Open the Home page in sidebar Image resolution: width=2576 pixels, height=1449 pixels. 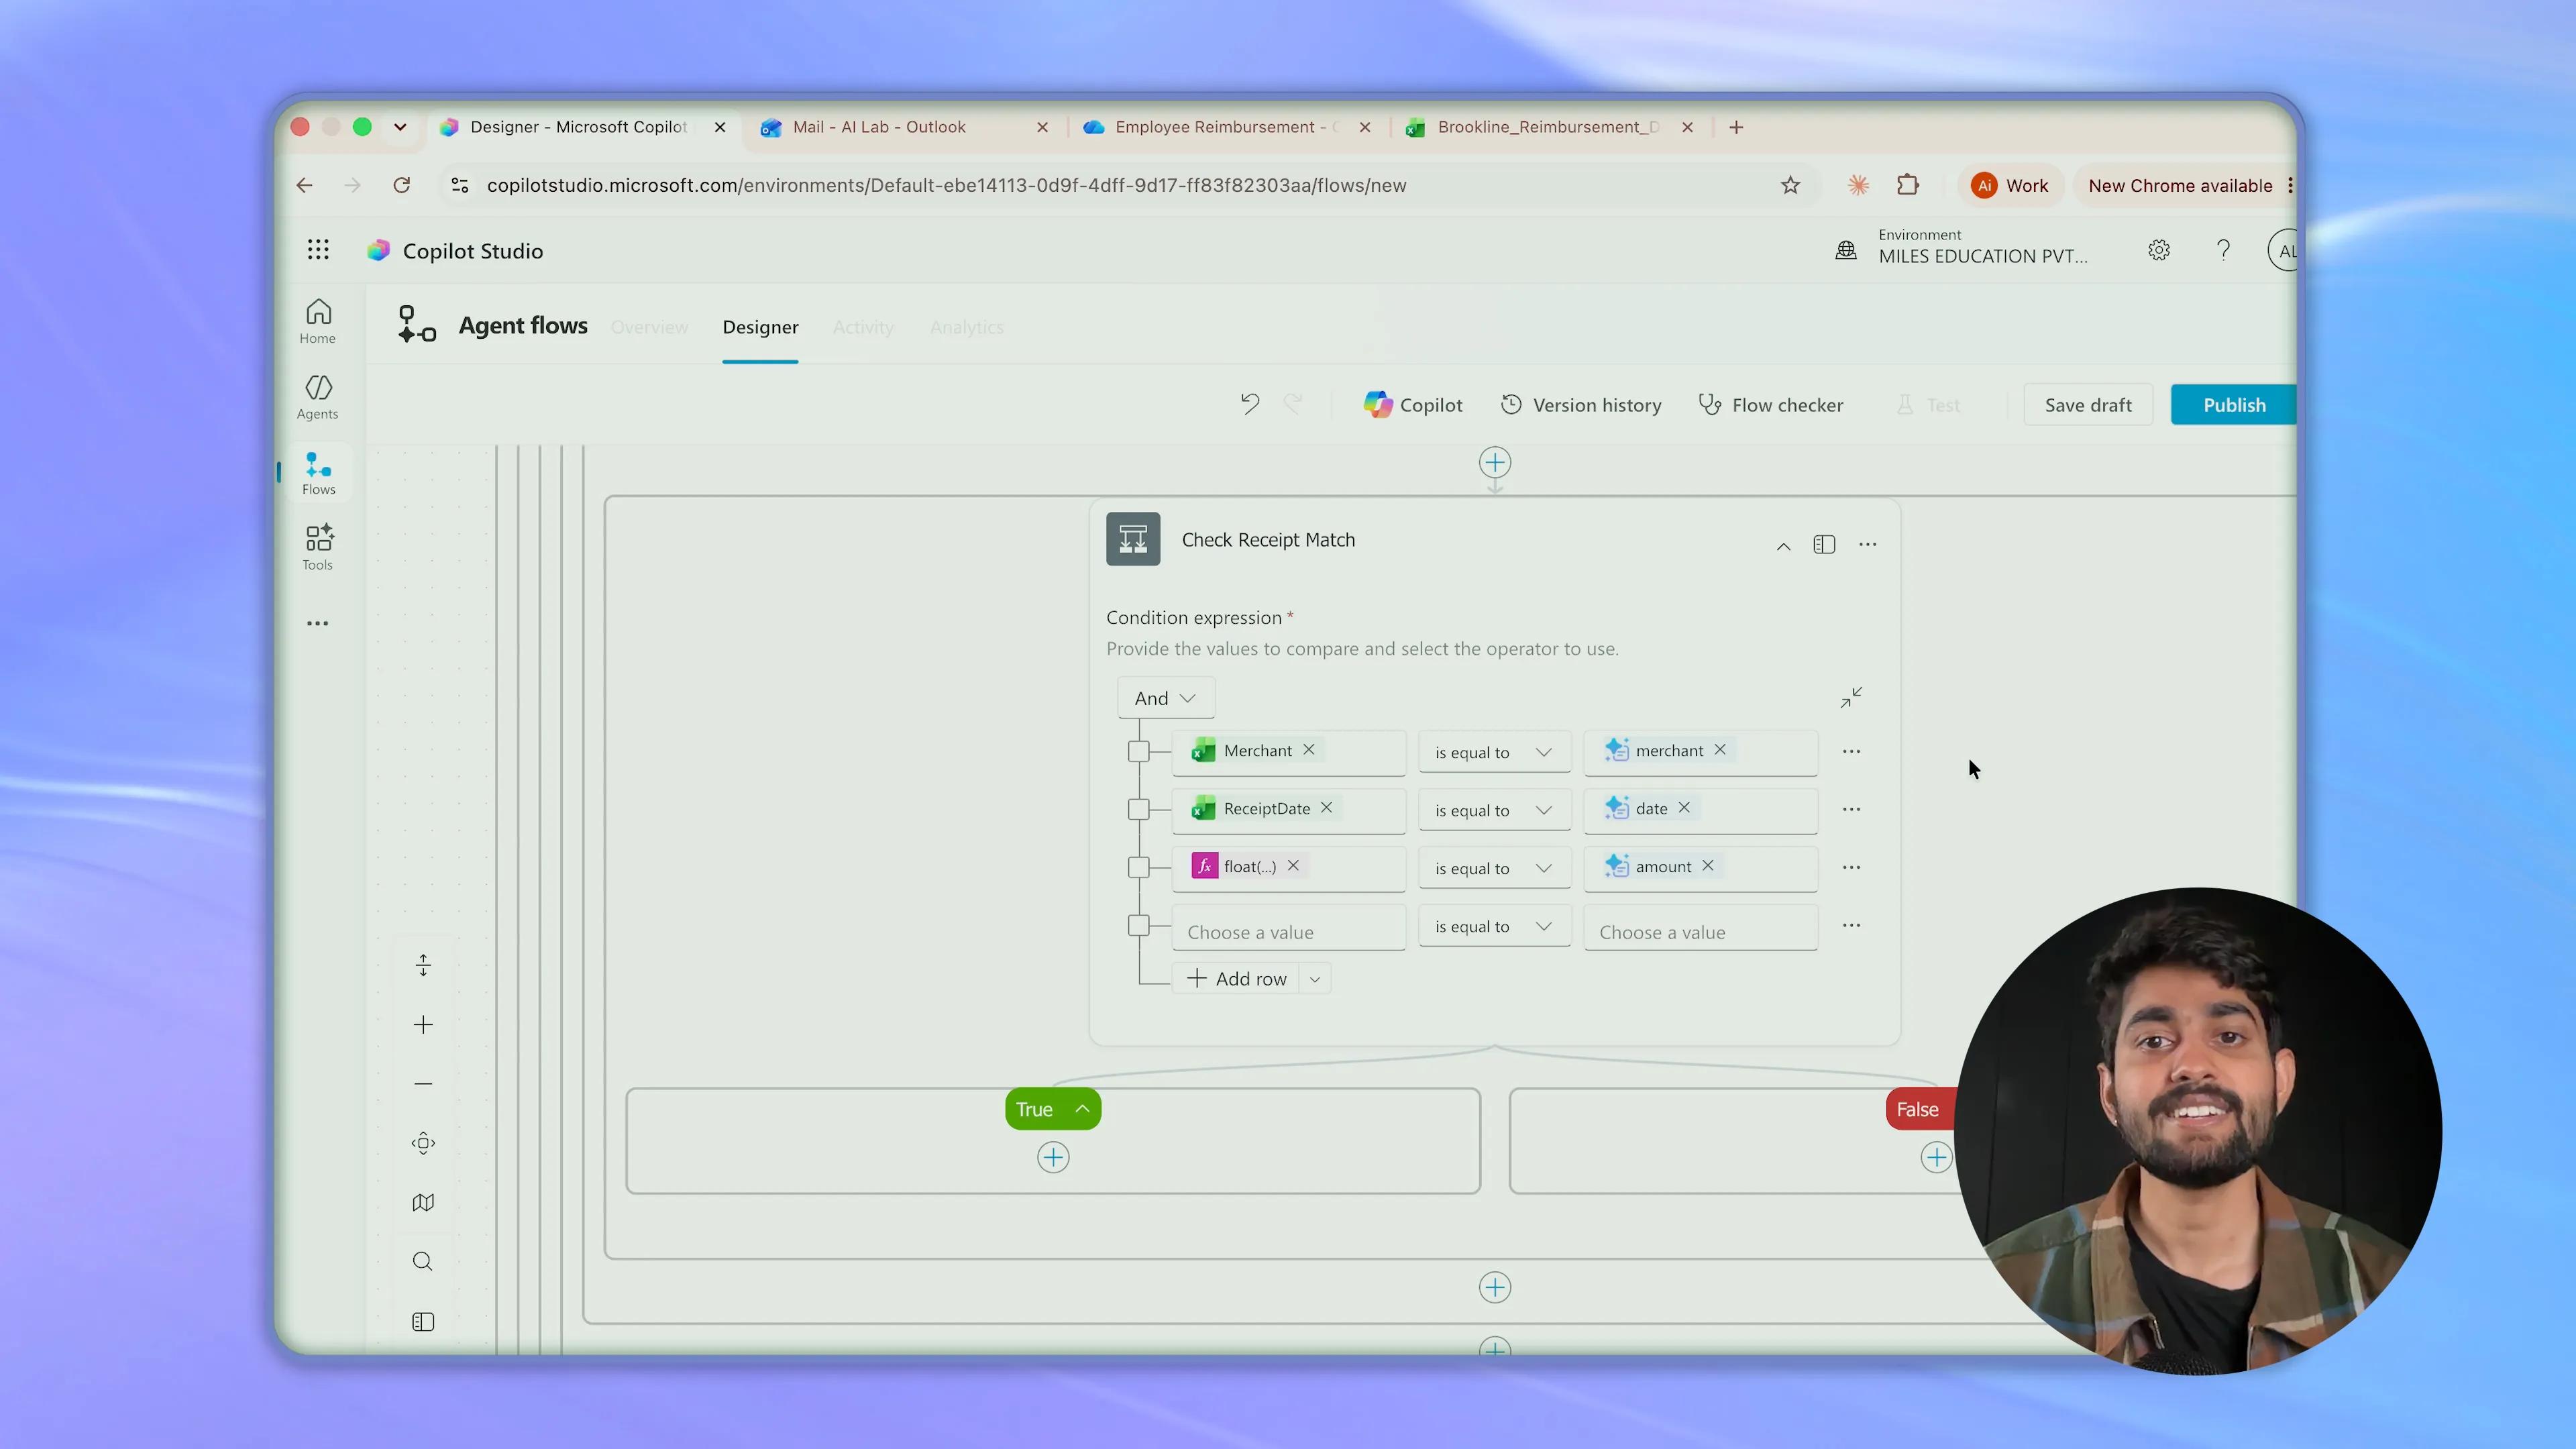point(318,322)
